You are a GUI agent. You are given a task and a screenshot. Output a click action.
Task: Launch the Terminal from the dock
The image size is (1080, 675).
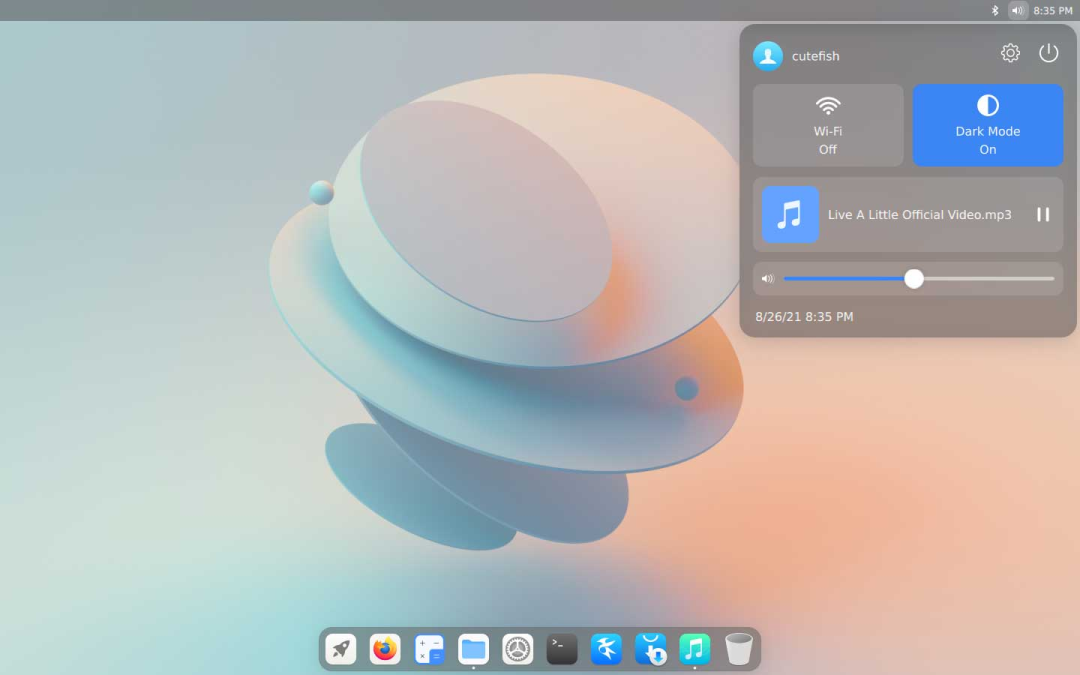[562, 649]
